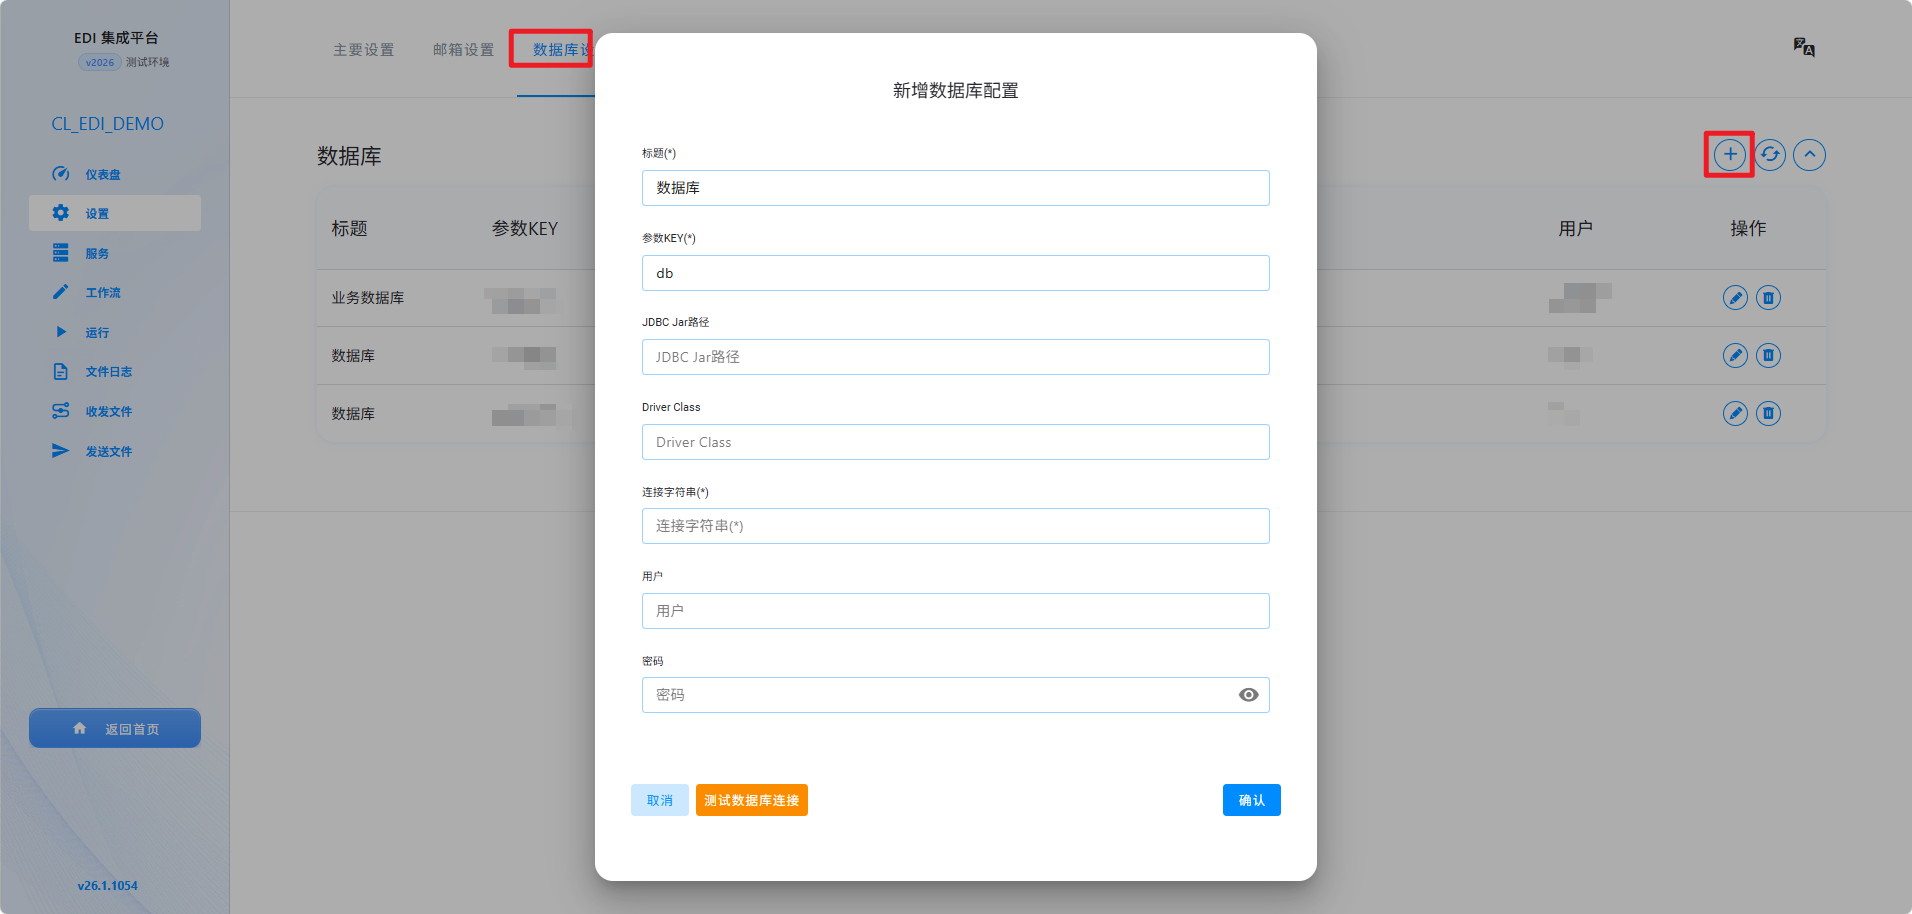Click the v26.1.1054 version text
The image size is (1912, 914).
tap(108, 886)
